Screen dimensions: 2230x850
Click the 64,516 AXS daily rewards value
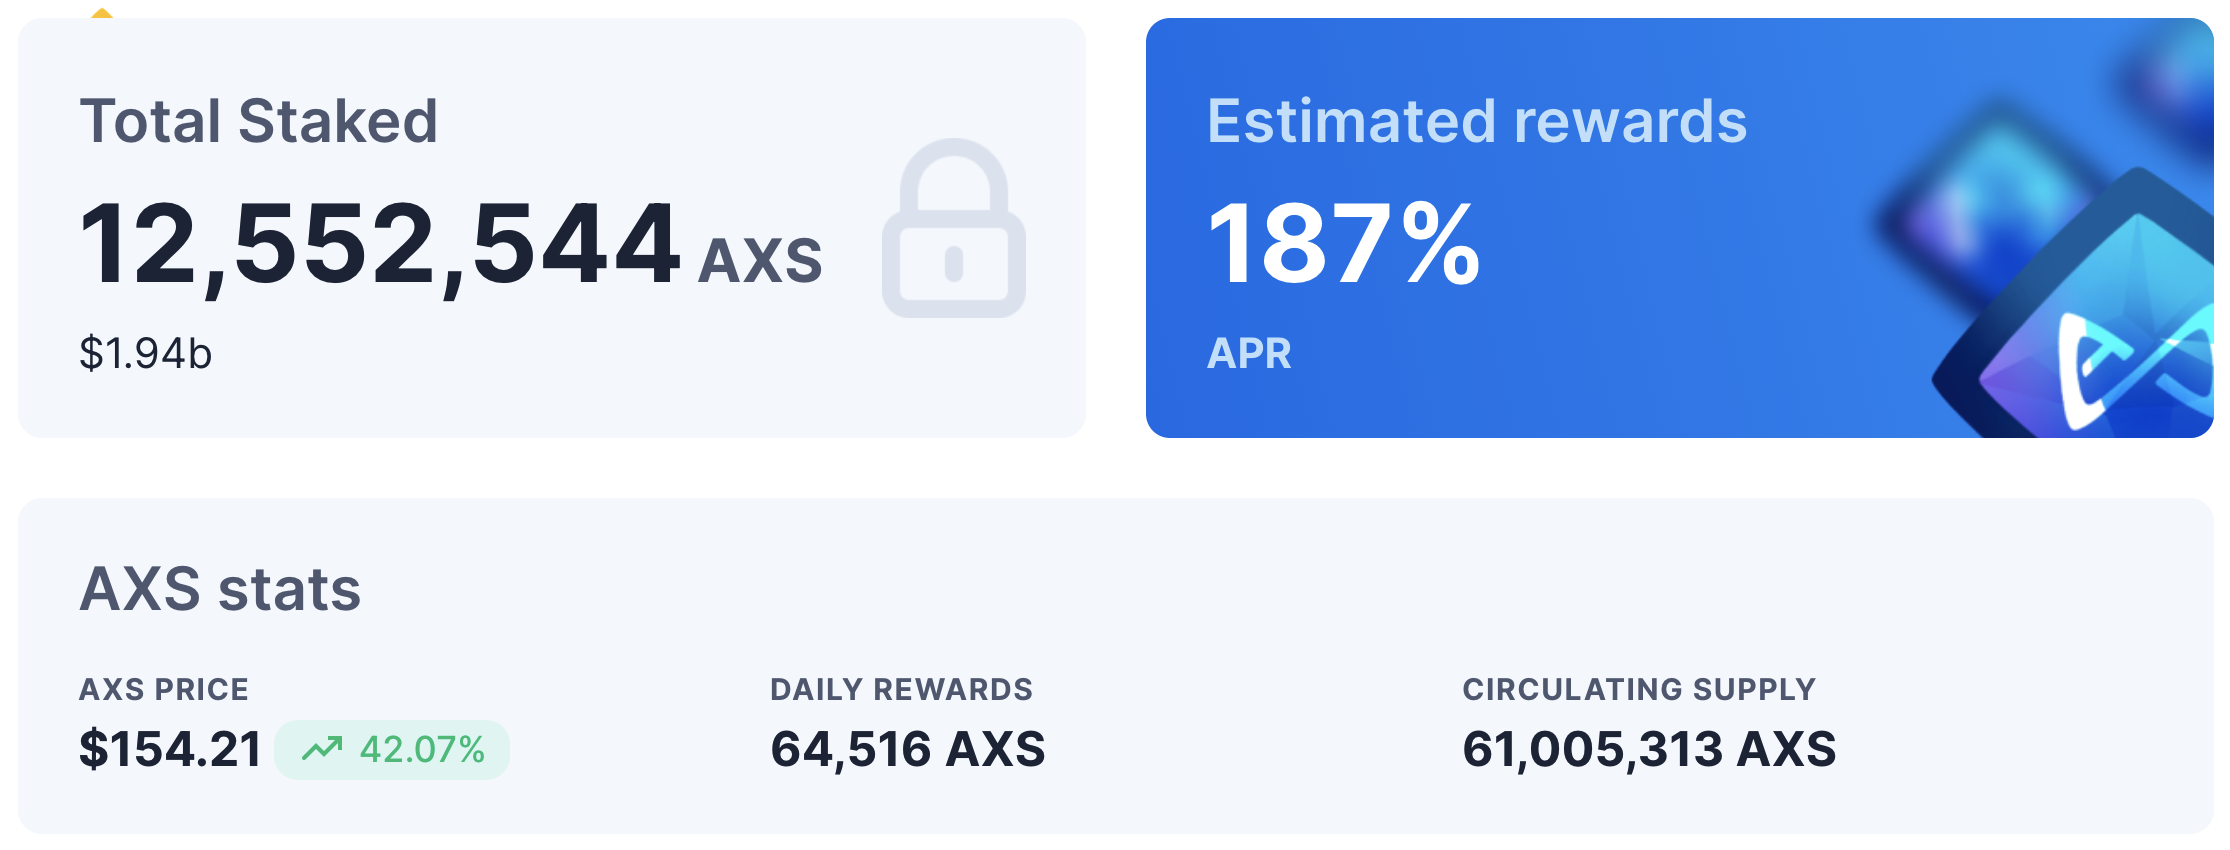(908, 749)
